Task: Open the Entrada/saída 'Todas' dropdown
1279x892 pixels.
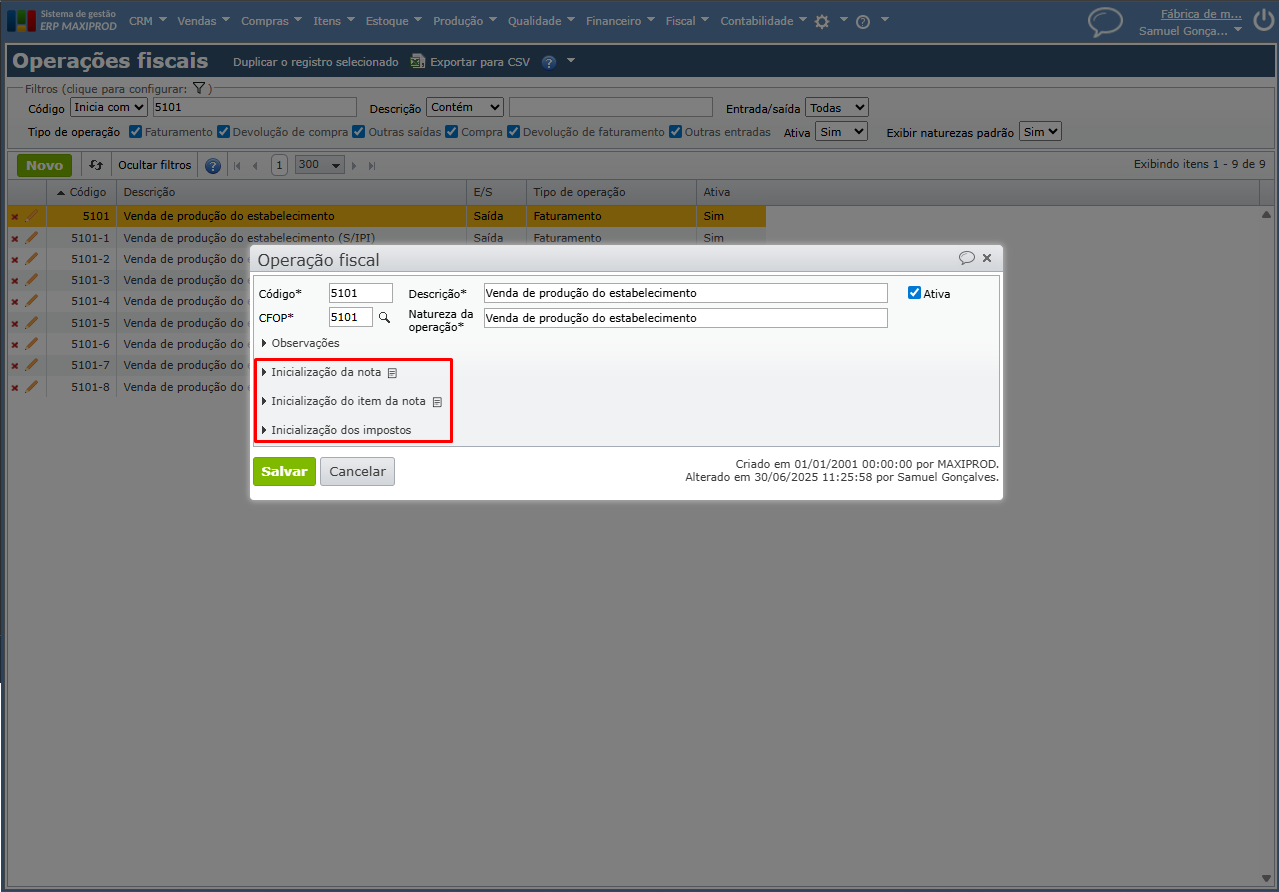Action: tap(837, 107)
